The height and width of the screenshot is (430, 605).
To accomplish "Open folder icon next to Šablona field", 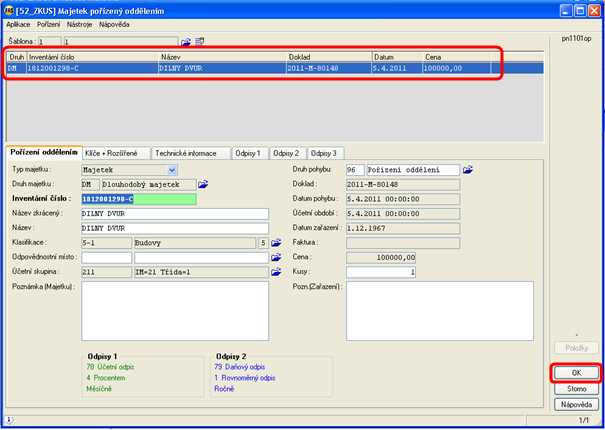I will coord(186,41).
